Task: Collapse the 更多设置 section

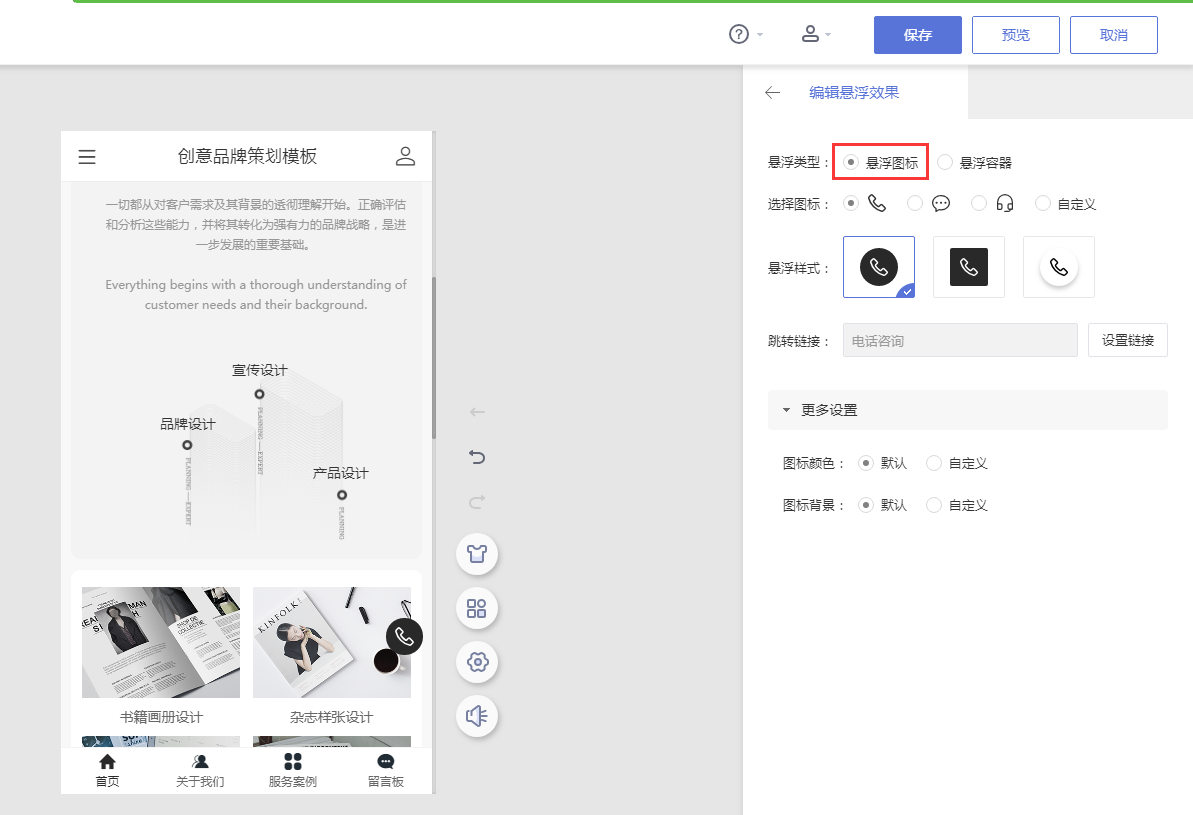Action: tap(967, 410)
